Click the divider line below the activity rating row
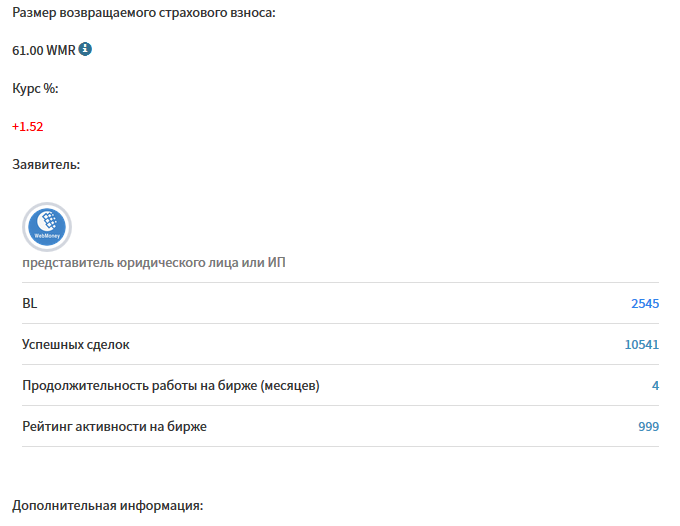This screenshot has height=526, width=680. click(340, 447)
